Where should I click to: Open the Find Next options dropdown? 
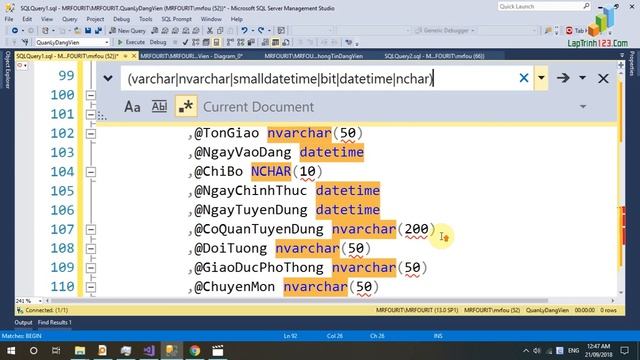click(582, 78)
